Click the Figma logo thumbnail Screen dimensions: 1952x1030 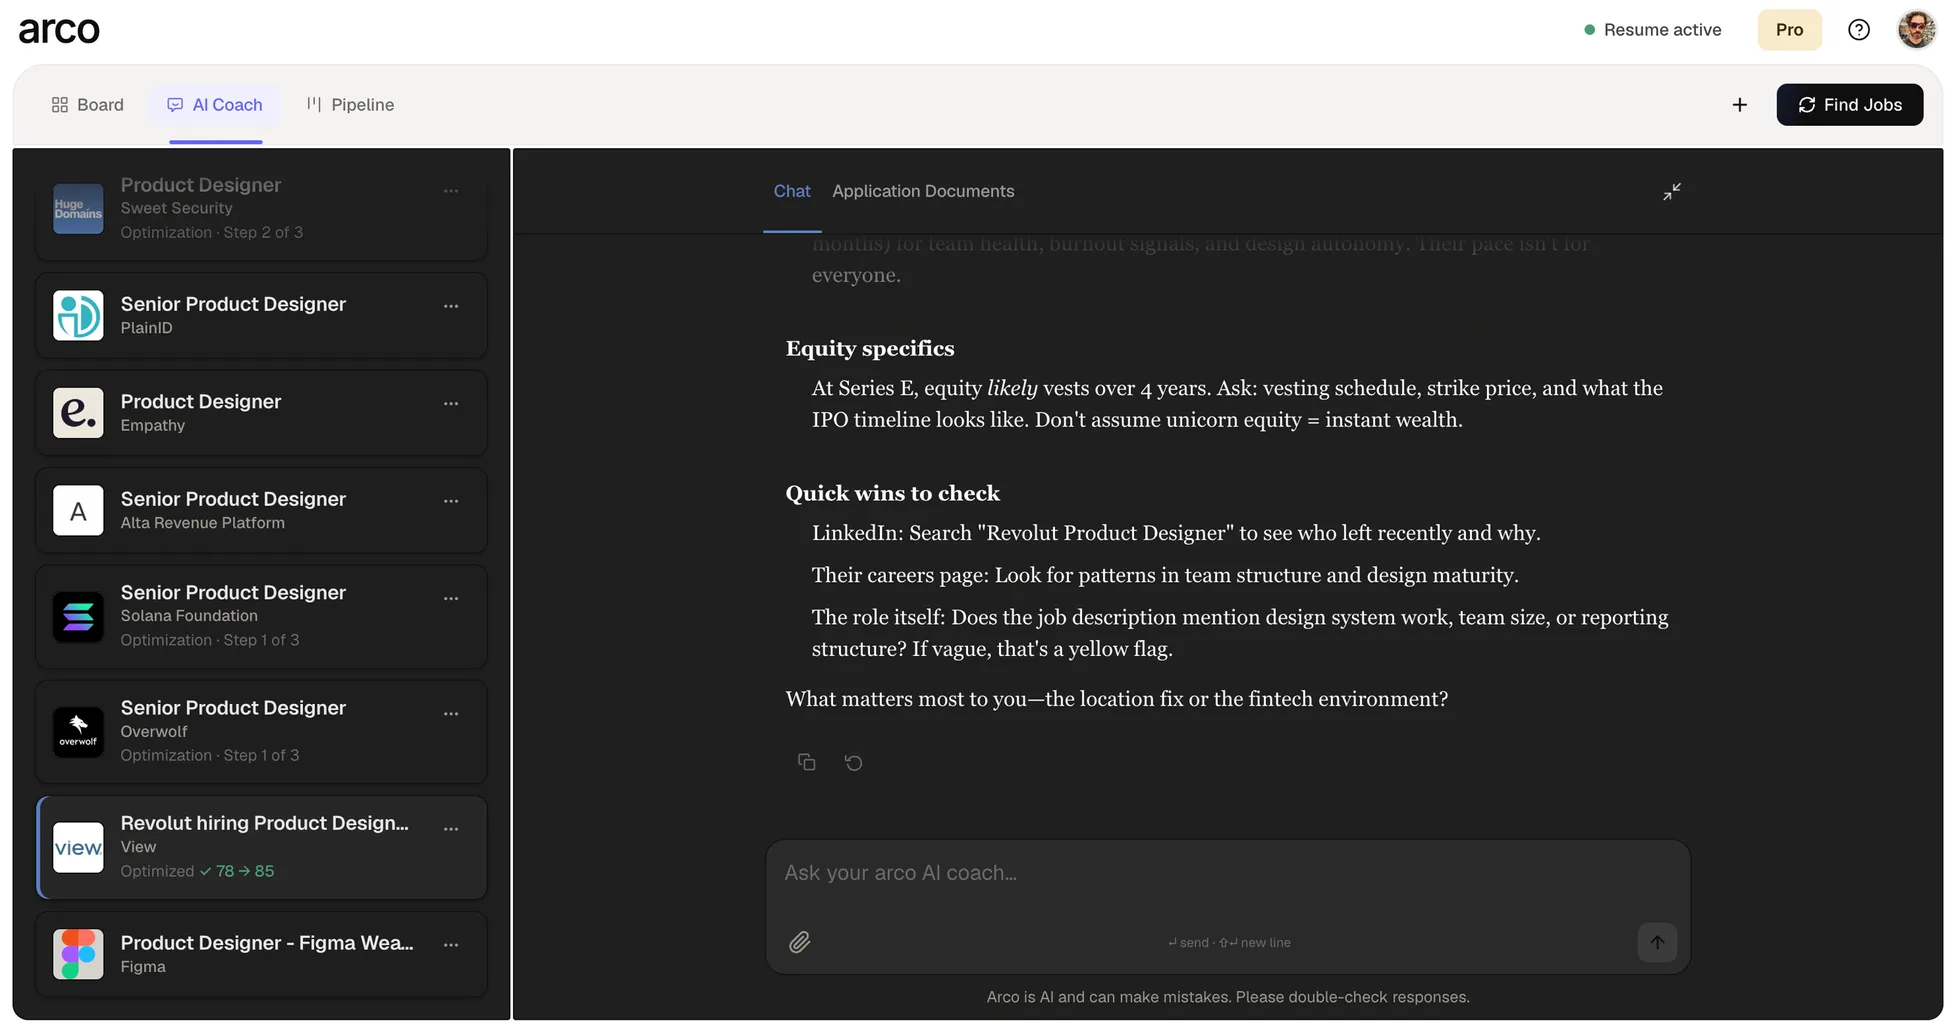(x=78, y=954)
